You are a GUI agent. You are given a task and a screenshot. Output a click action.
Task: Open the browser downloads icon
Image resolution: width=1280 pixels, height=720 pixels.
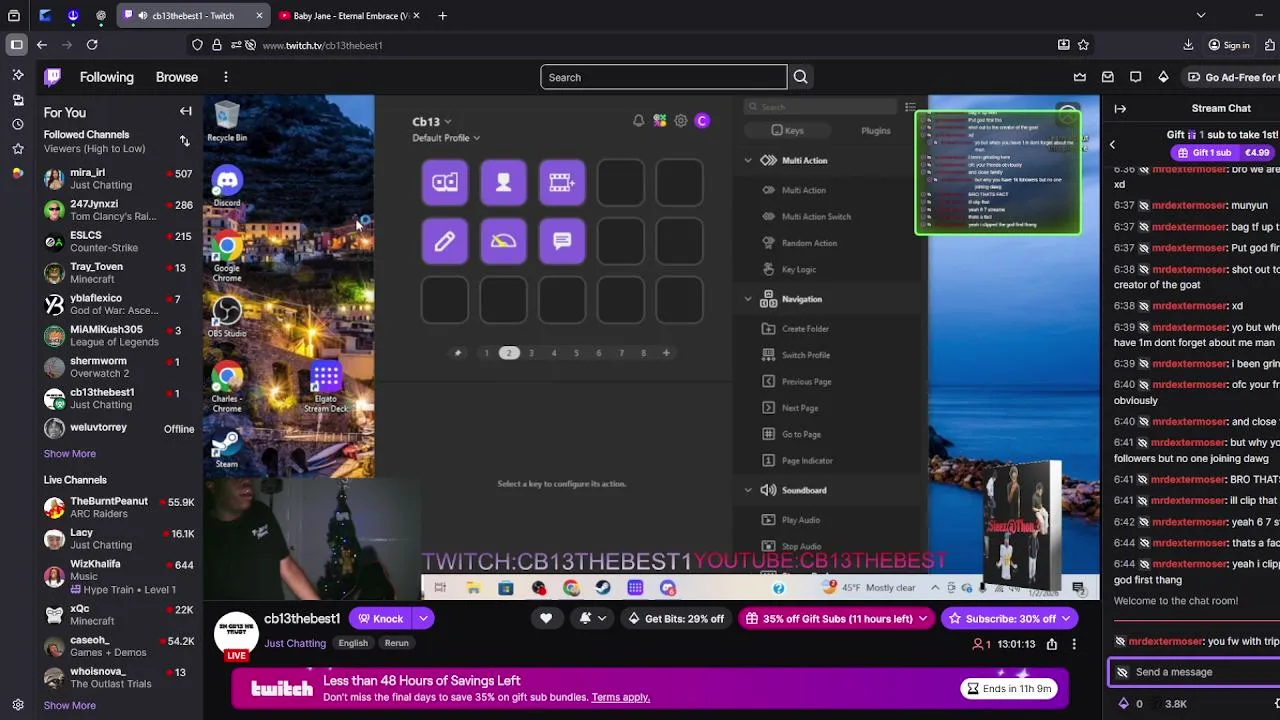tap(1188, 45)
